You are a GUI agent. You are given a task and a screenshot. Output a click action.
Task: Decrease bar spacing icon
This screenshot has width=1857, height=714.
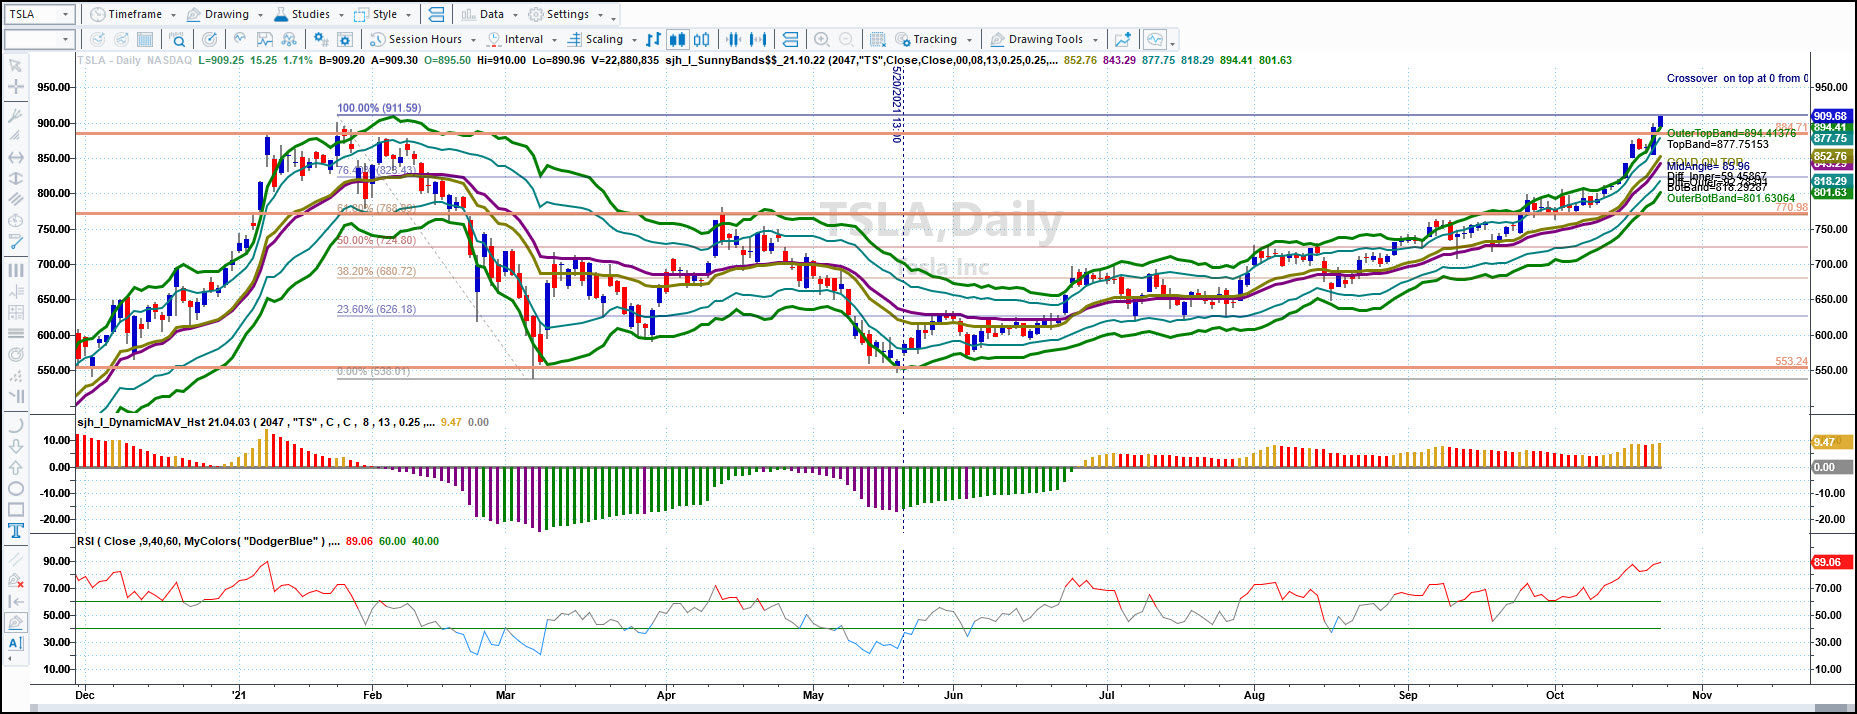click(734, 39)
